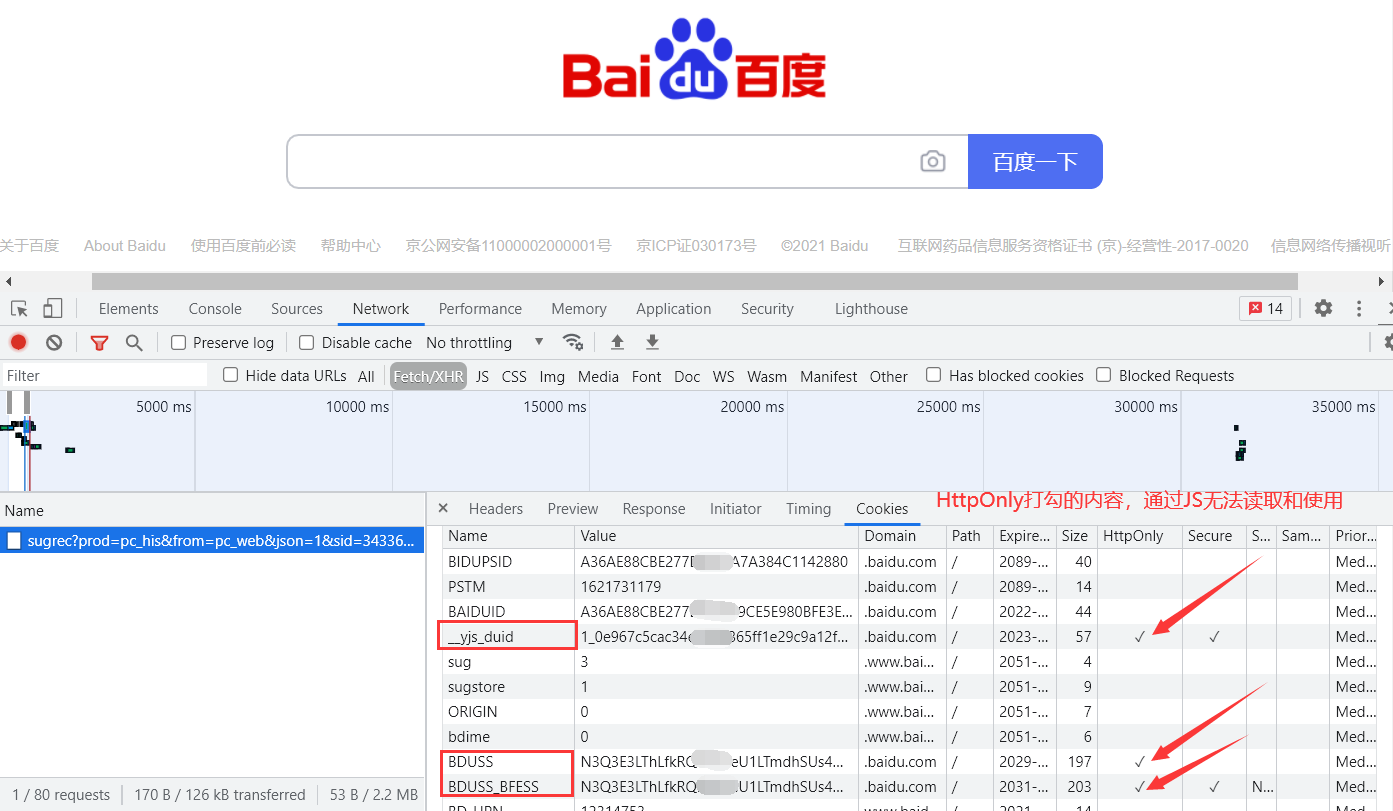Toggle the red filter funnel icon

click(99, 343)
